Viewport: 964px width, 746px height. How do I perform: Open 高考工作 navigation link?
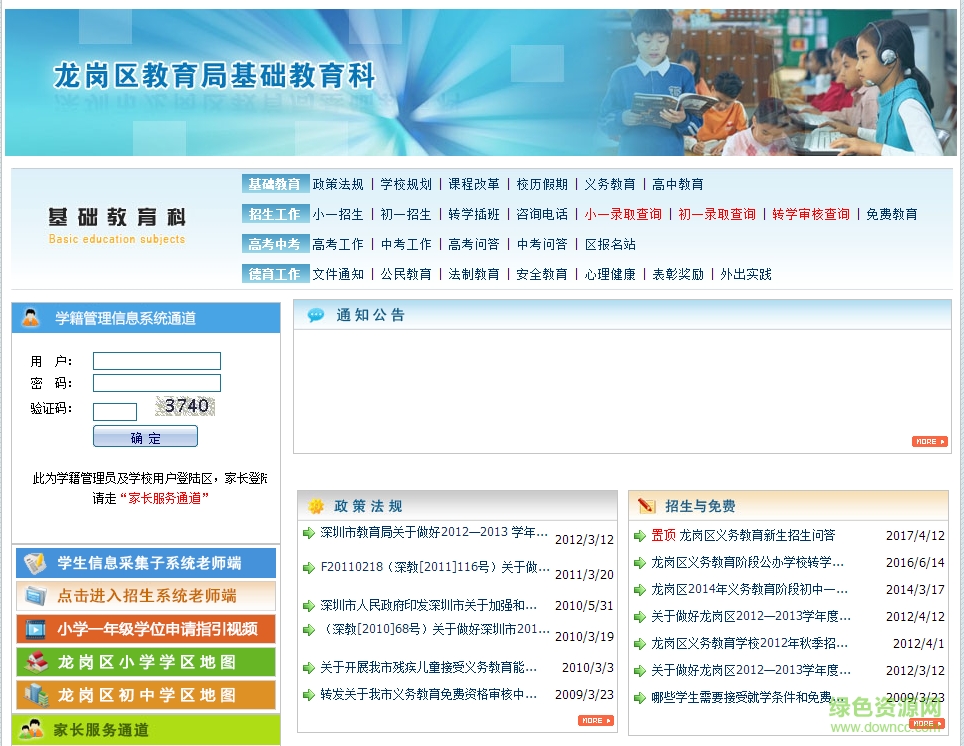point(338,244)
